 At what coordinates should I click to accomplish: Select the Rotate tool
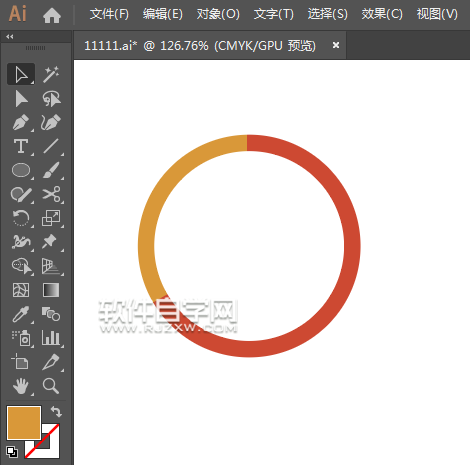pyautogui.click(x=21, y=218)
